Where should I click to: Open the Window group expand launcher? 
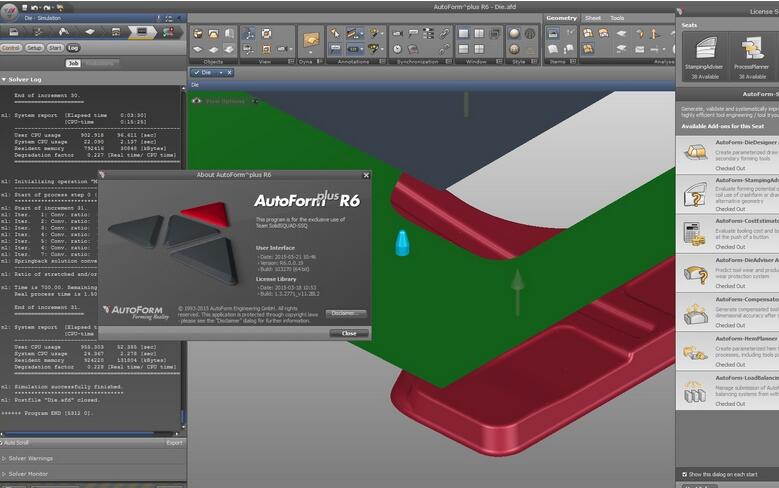(x=499, y=62)
